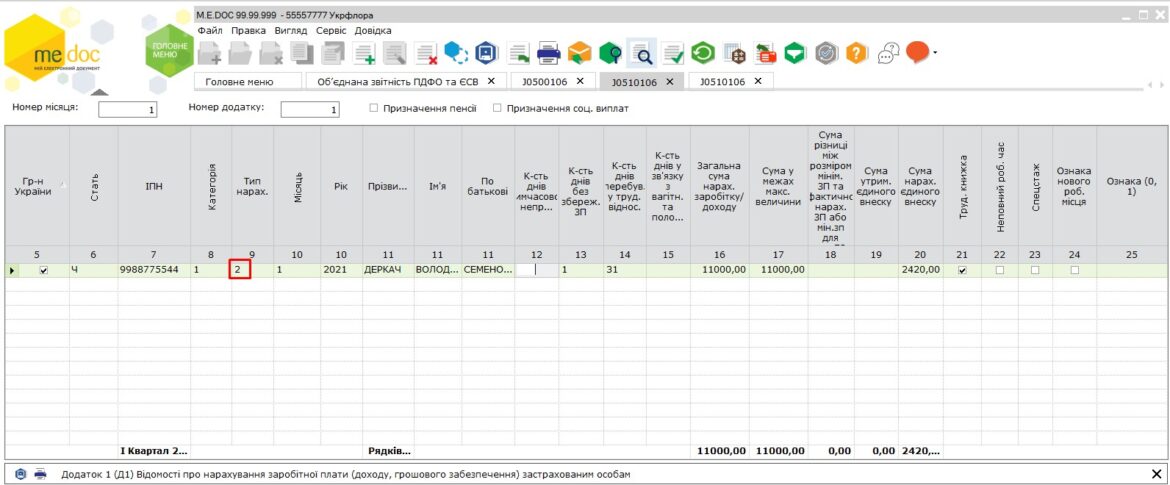
Task: Delete row using red x icon
Action: [426, 53]
